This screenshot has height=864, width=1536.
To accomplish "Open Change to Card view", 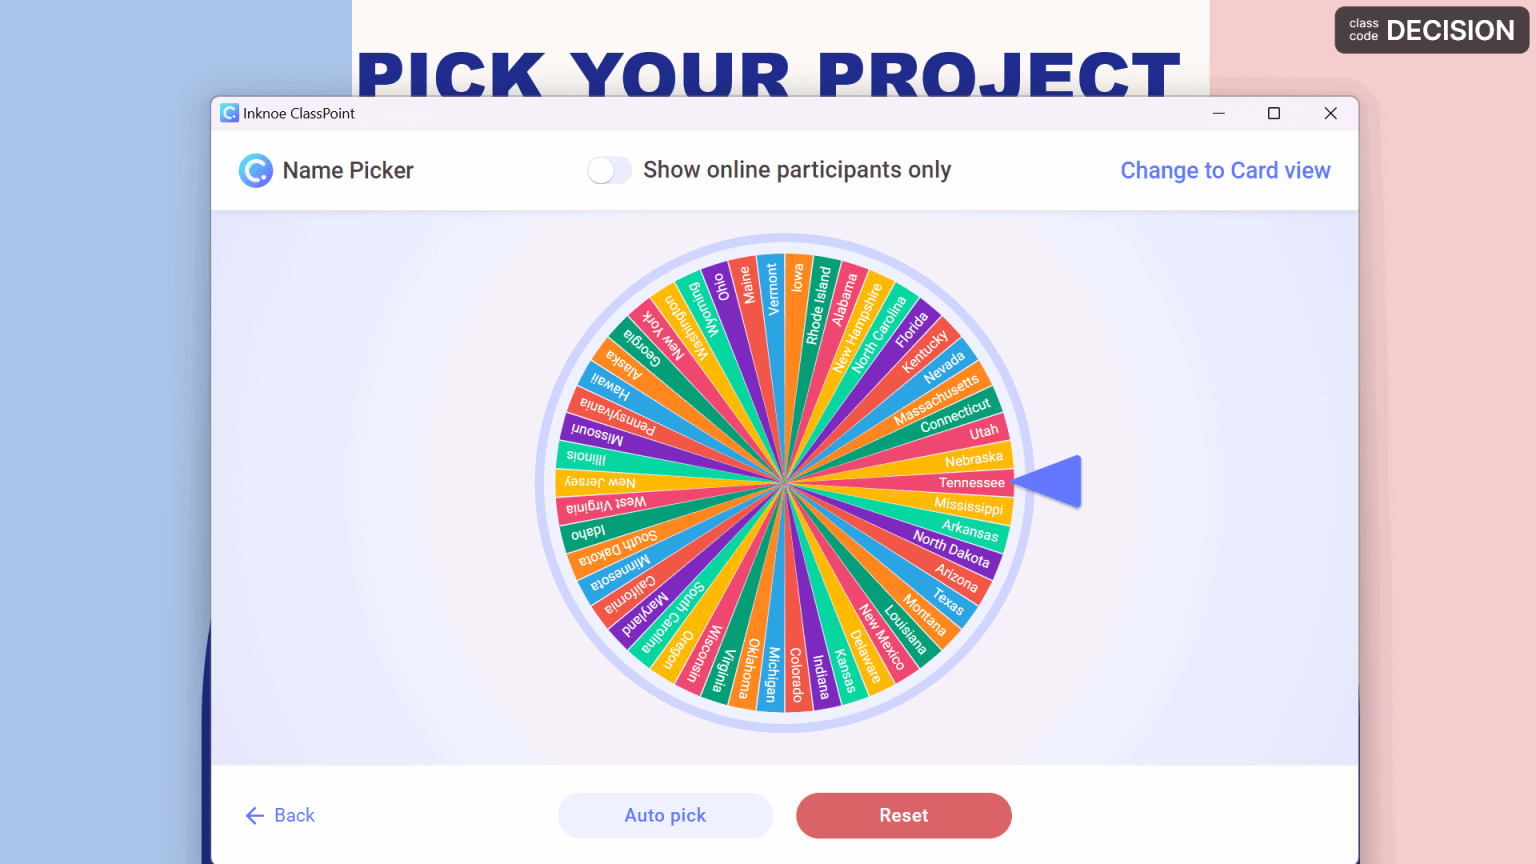I will (x=1225, y=170).
